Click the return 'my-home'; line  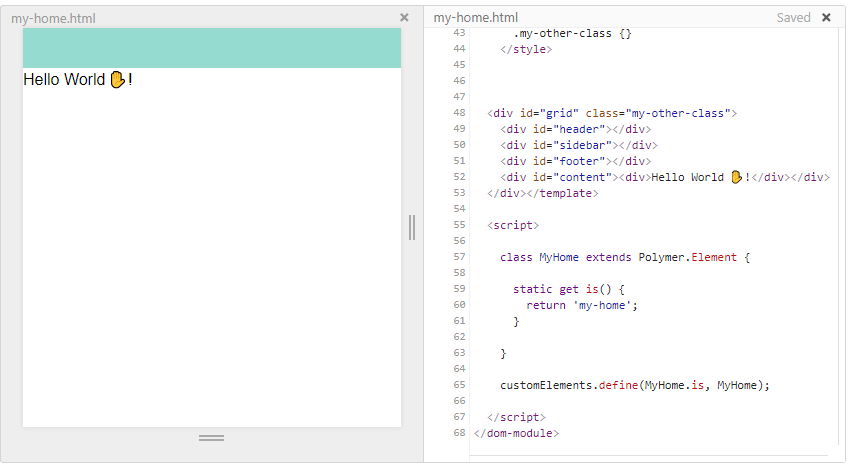pos(582,305)
